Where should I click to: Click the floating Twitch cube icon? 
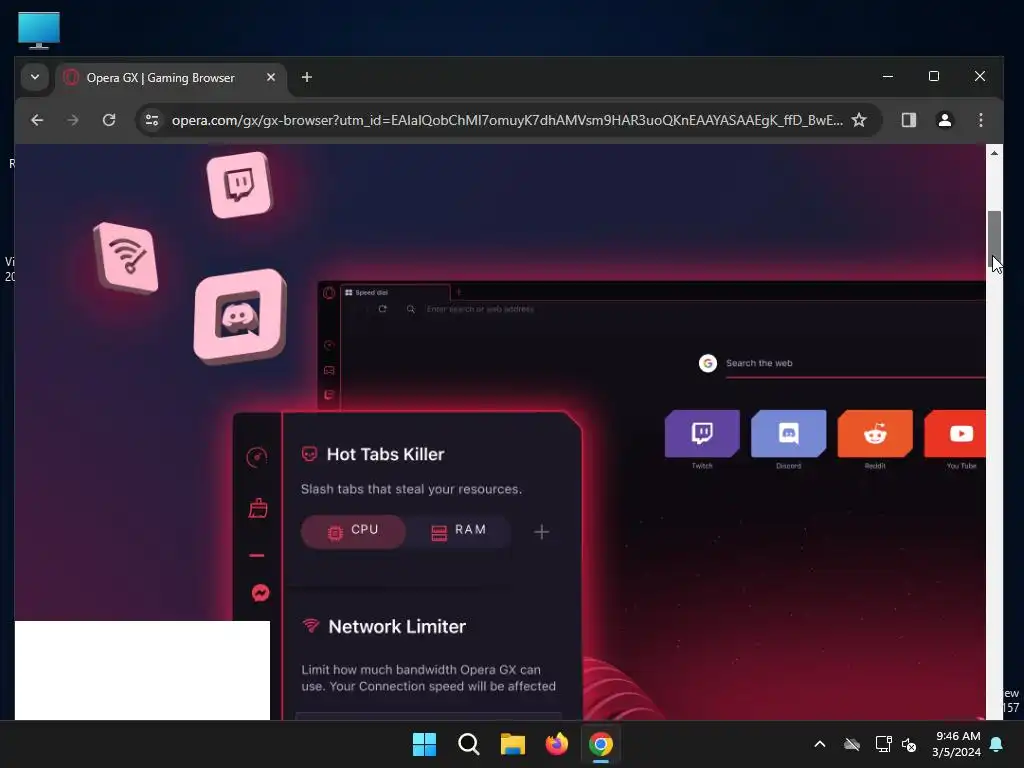coord(239,185)
